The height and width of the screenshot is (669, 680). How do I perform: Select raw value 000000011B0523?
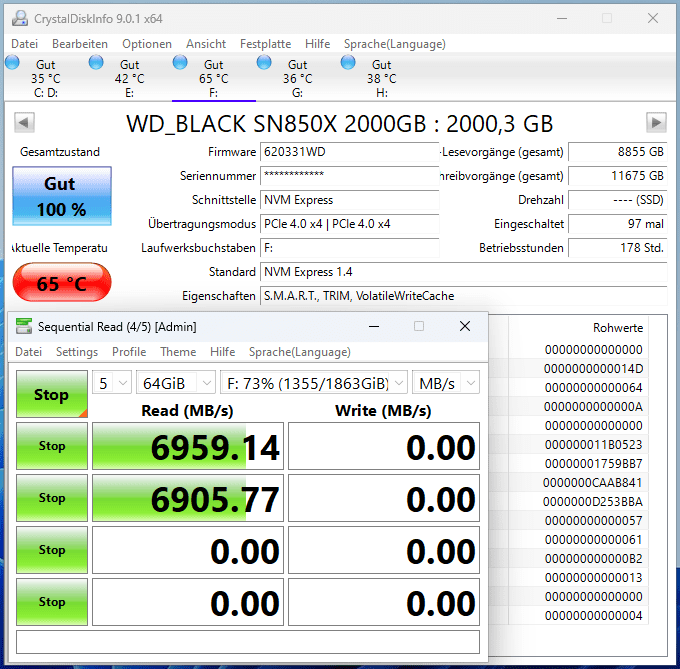593,444
